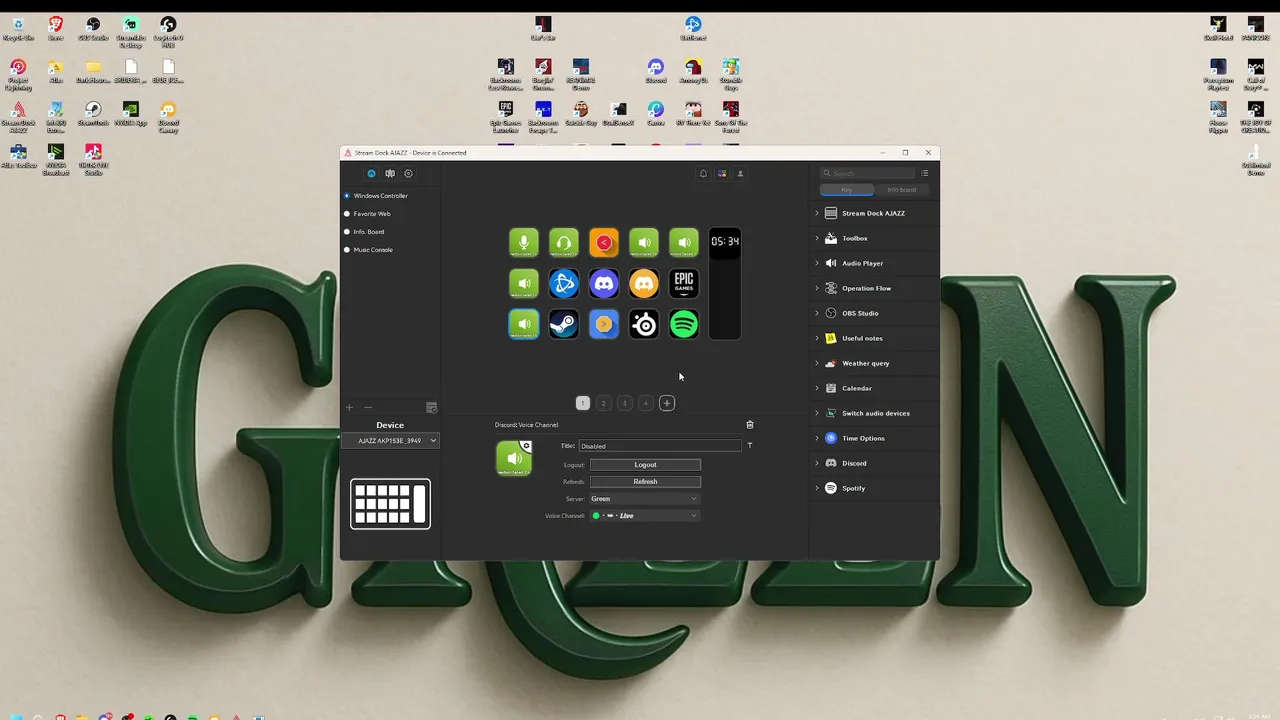Select the Windows Controller profile

pyautogui.click(x=380, y=196)
